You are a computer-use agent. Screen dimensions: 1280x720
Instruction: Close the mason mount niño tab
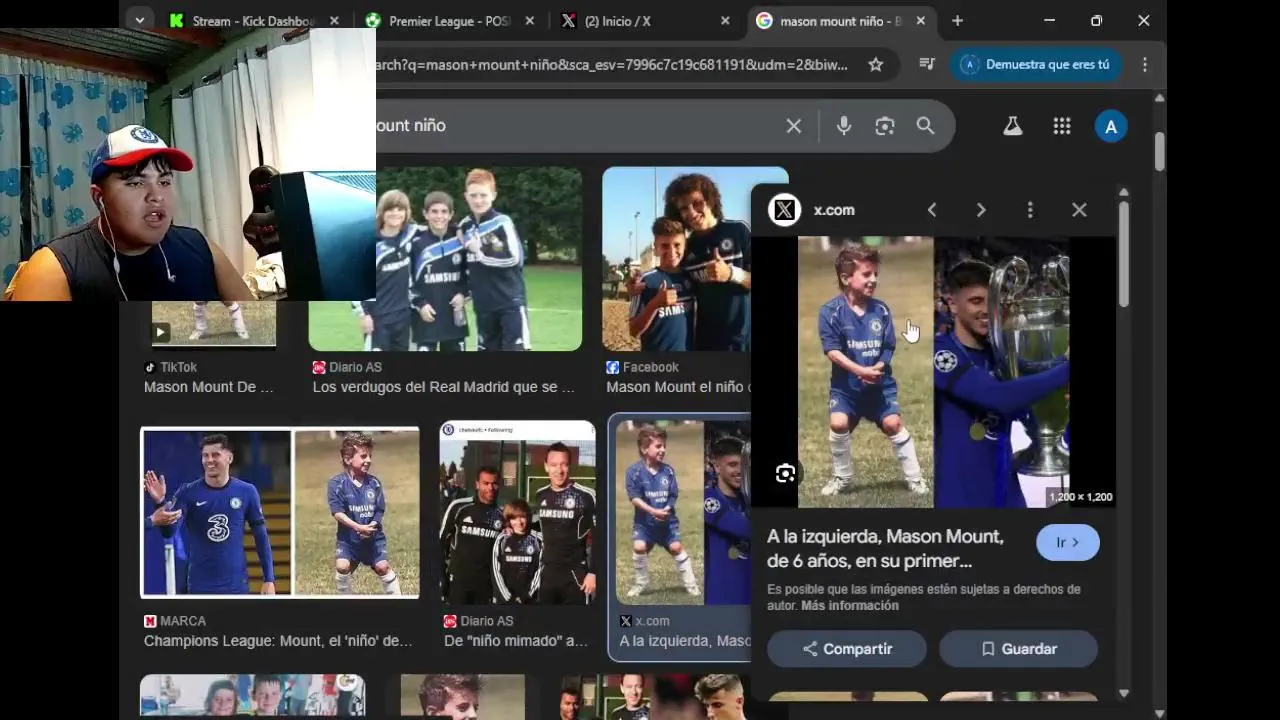(x=920, y=21)
